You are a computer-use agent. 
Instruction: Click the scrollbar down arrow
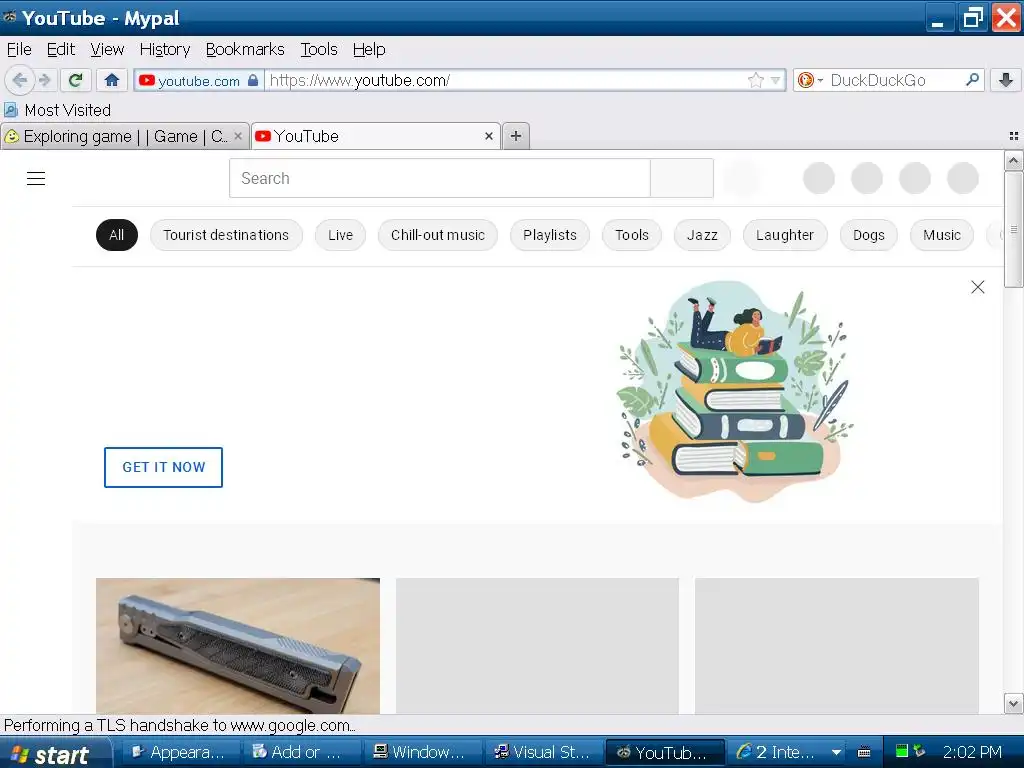tap(1013, 704)
